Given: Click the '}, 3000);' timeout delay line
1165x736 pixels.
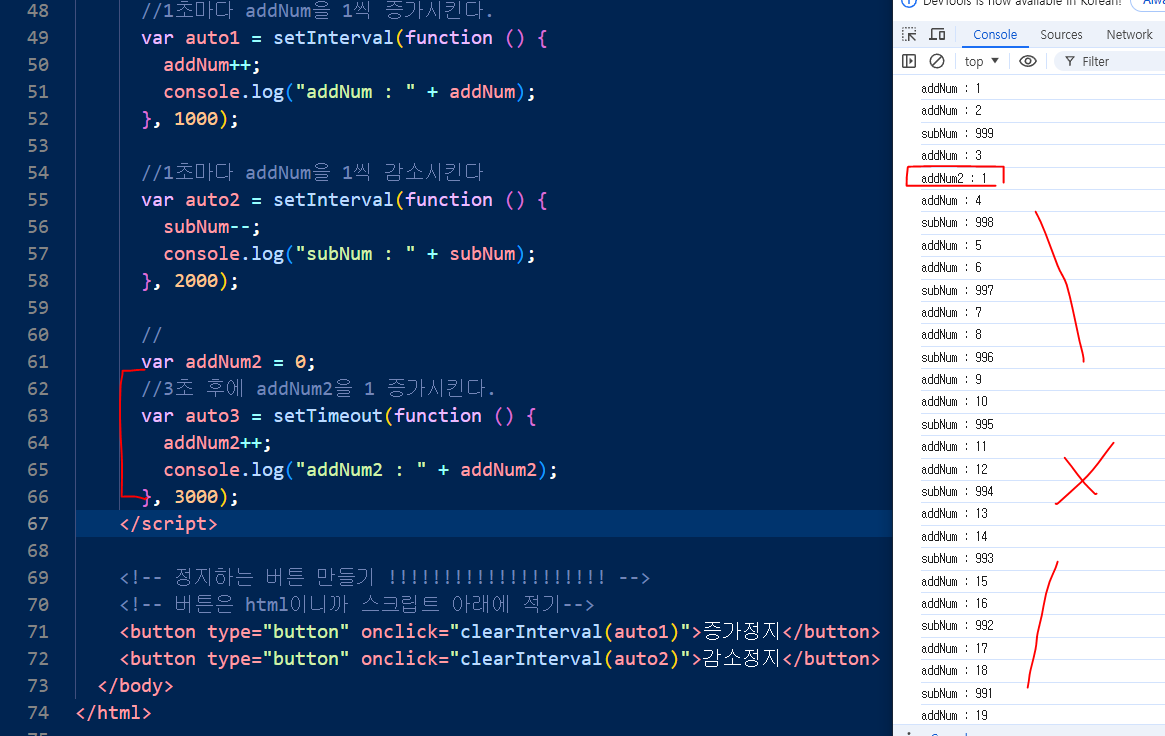Looking at the screenshot, I should [190, 497].
